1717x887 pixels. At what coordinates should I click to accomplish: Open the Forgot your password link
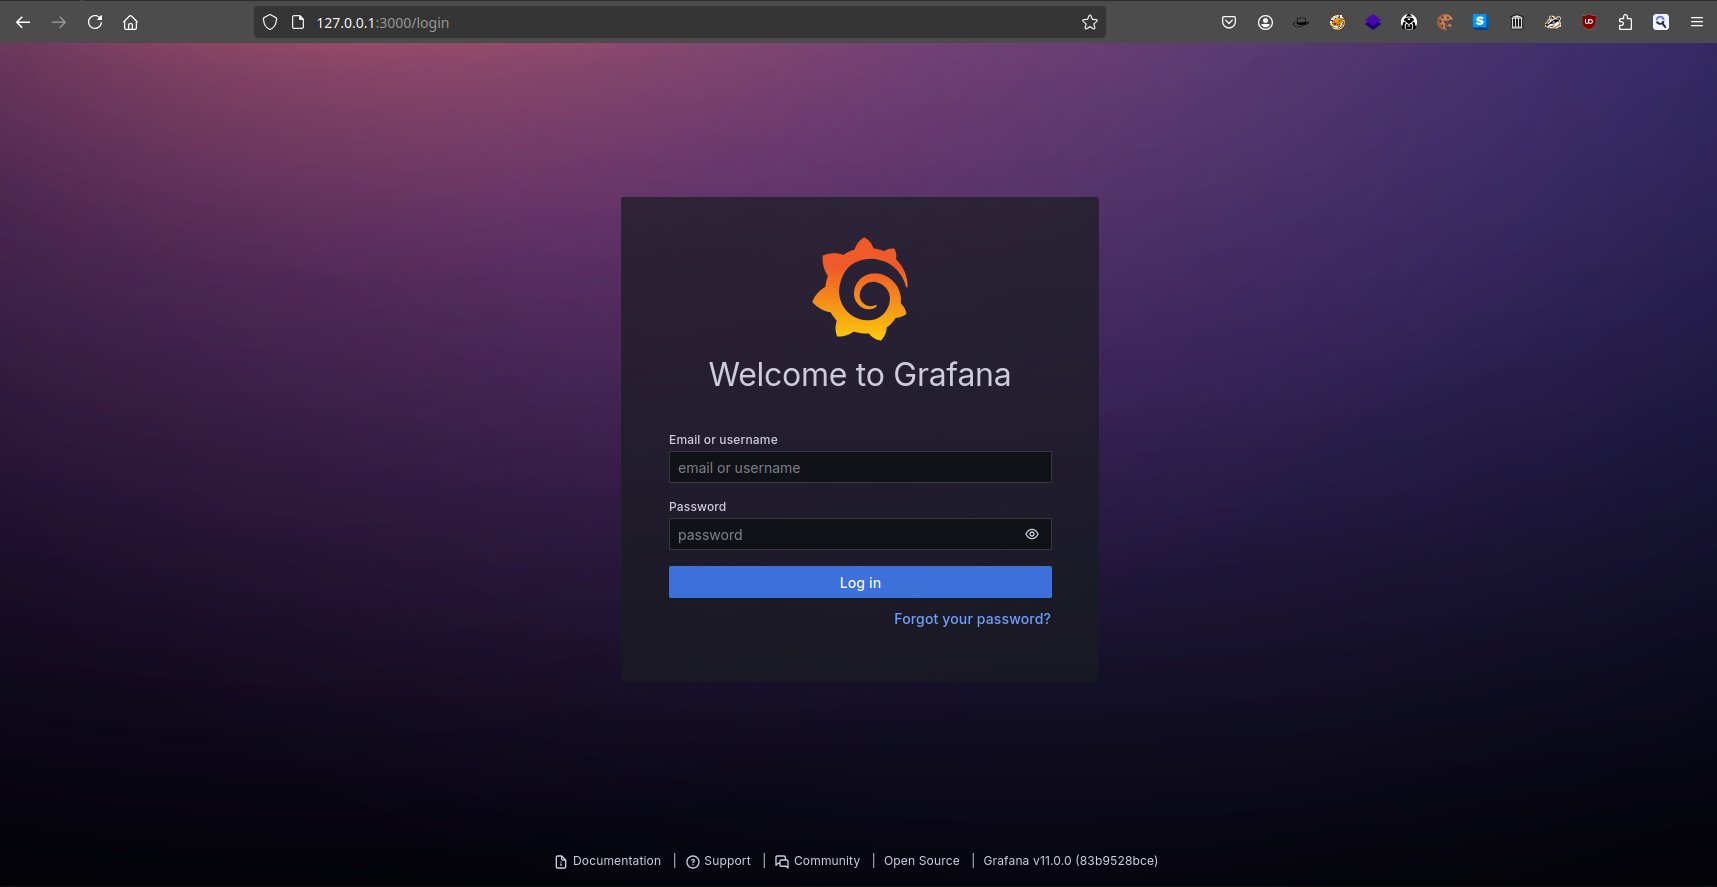tap(972, 619)
